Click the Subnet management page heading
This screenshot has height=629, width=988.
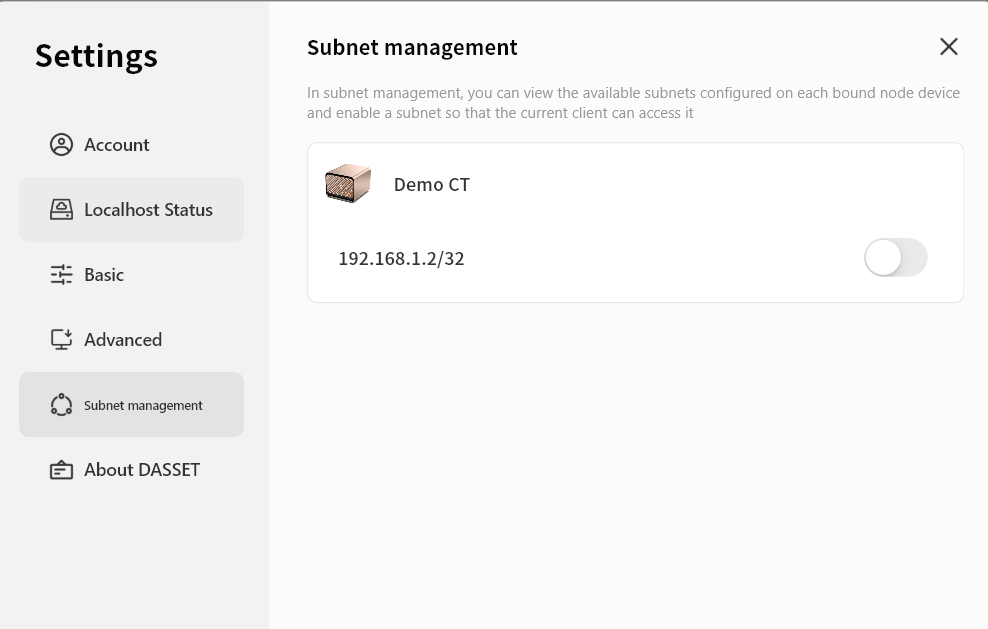pos(412,47)
